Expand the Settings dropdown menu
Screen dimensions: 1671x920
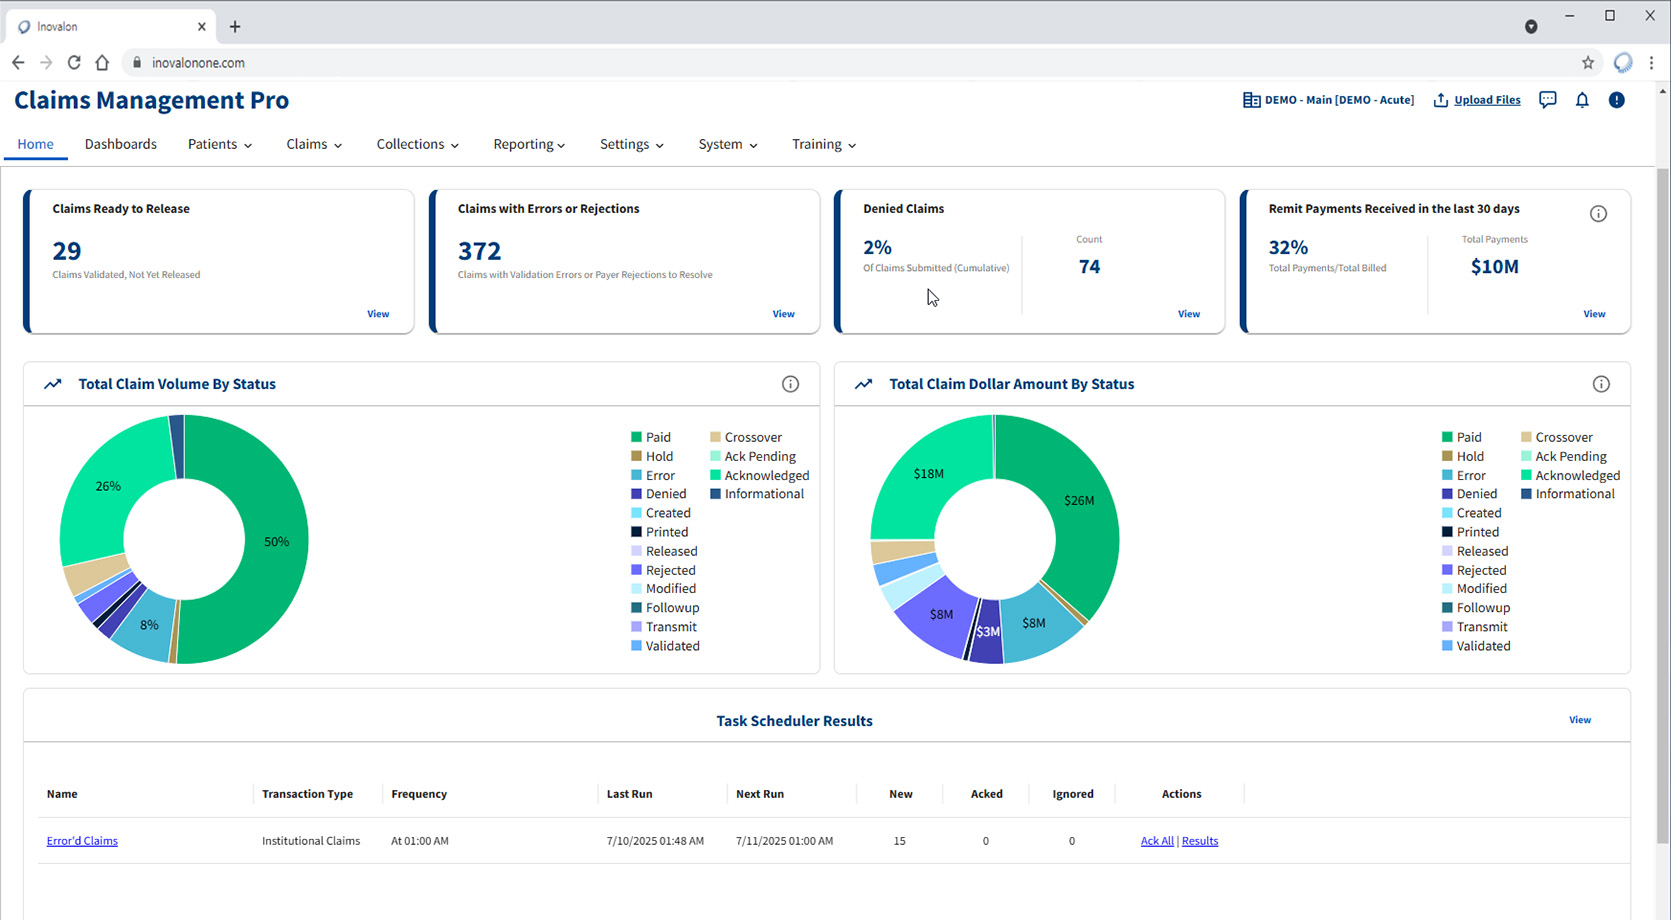(x=632, y=144)
